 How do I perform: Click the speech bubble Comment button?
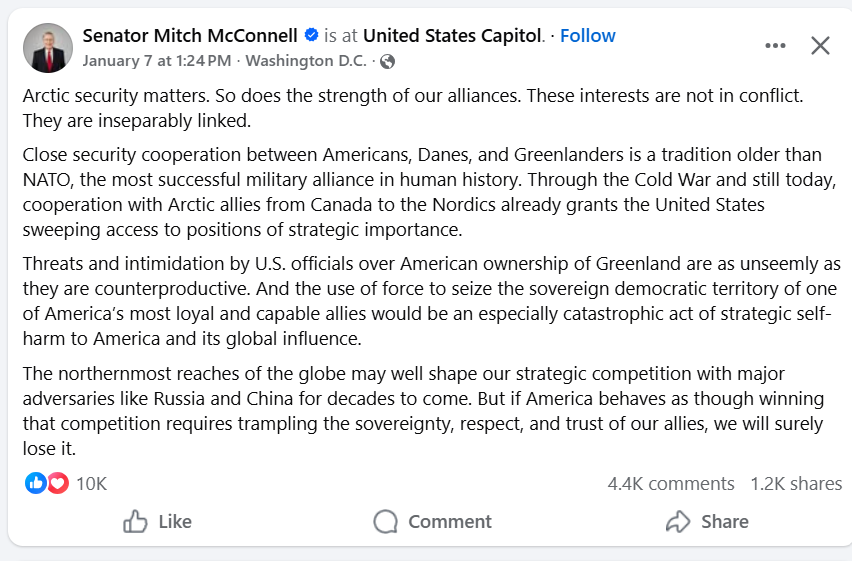pos(432,521)
